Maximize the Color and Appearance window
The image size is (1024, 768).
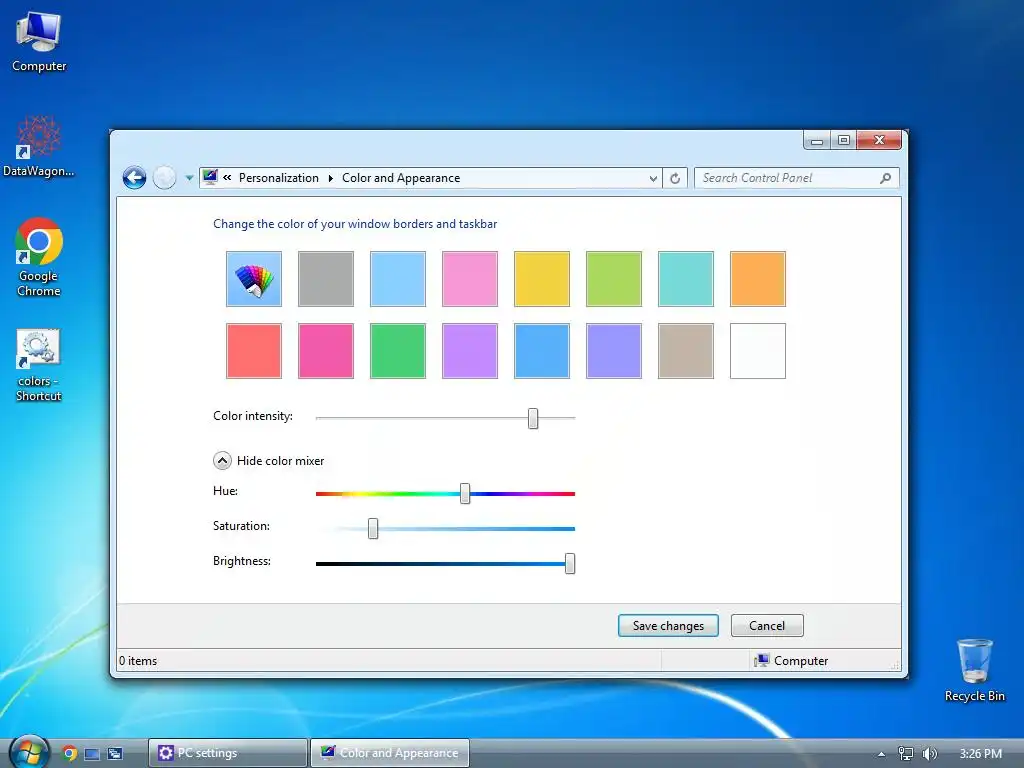(x=844, y=140)
